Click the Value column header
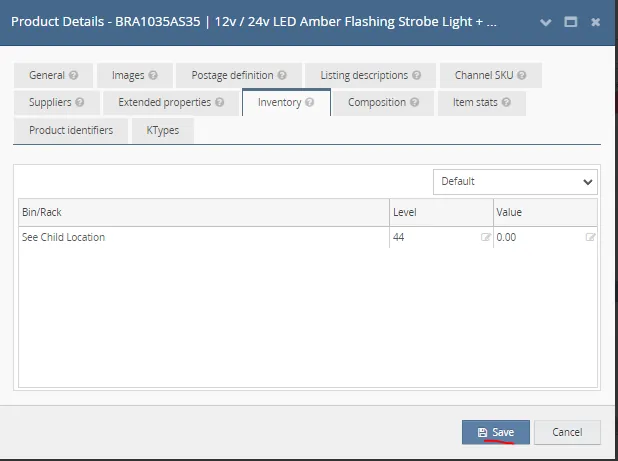This screenshot has height=461, width=618. [x=545, y=212]
